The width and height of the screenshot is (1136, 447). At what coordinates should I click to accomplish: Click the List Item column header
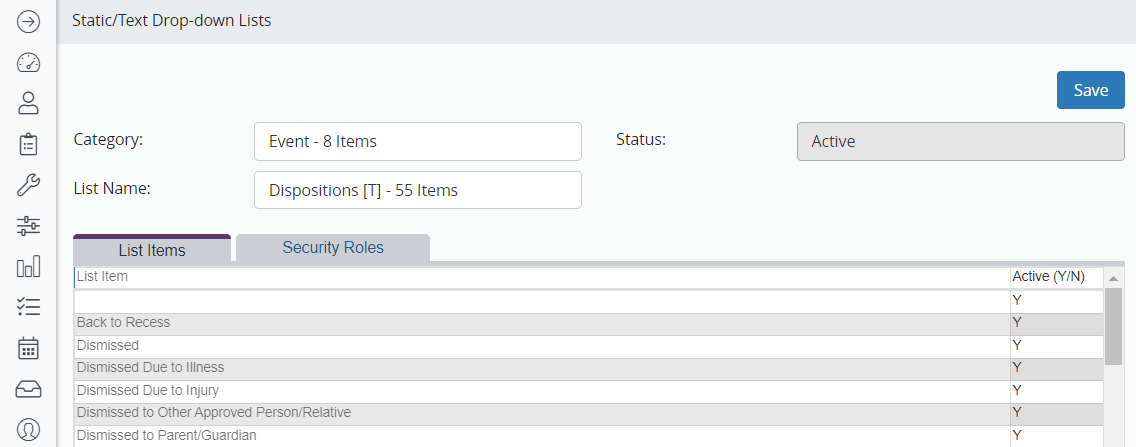pos(542,277)
